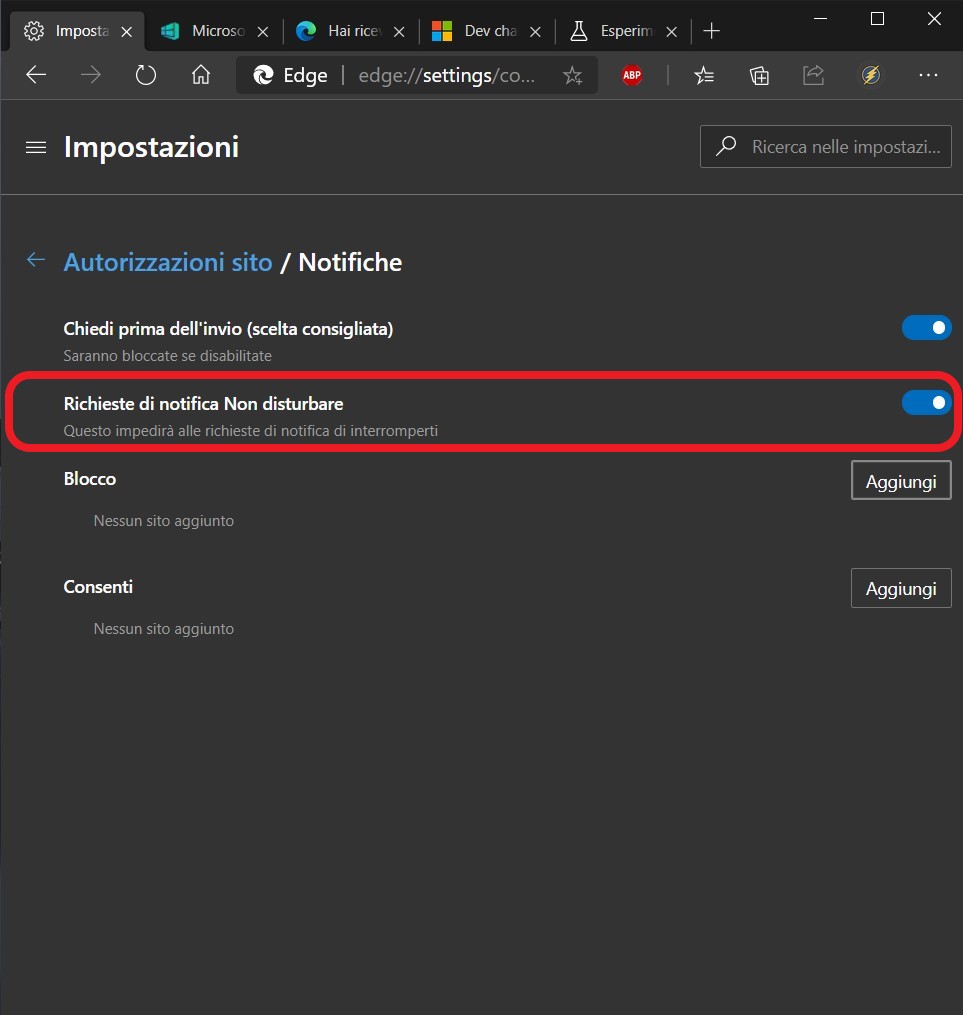Open the three-dot Edge menu
963x1015 pixels.
tap(928, 76)
